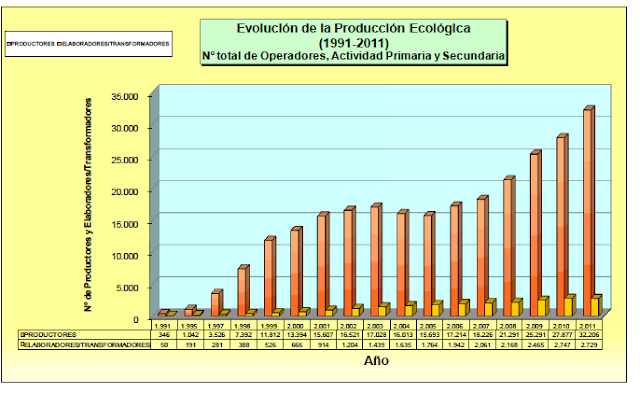
Task: Click the '1.042' Productores cell
Action: [x=190, y=335]
